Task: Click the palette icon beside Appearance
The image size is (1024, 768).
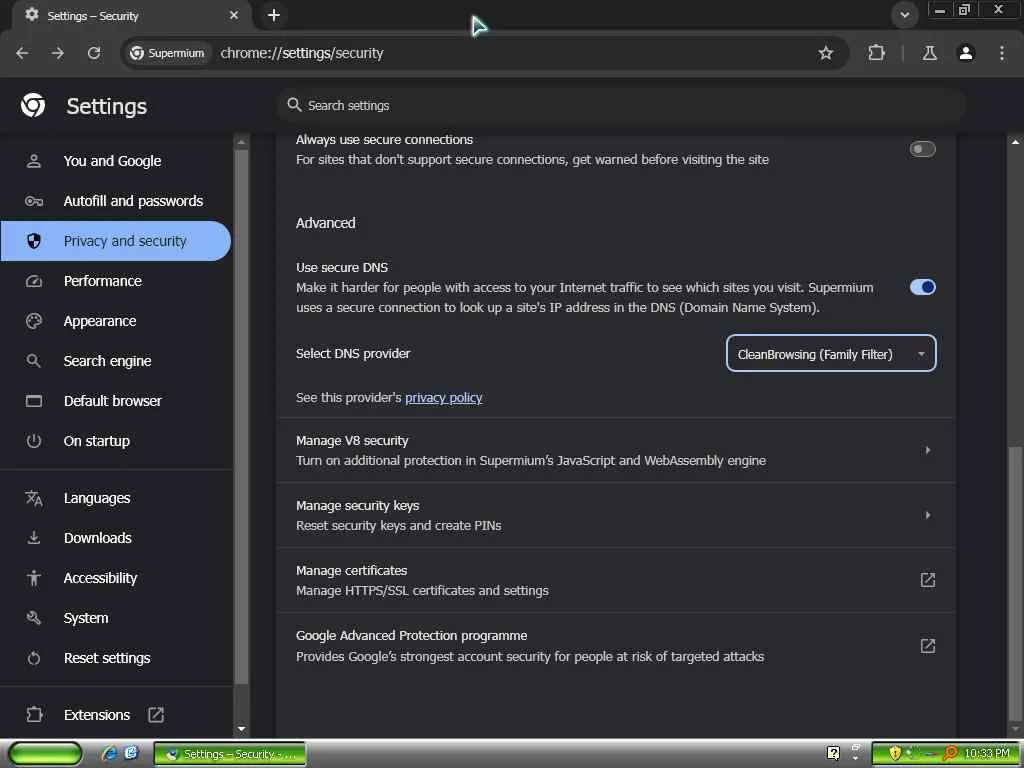Action: [34, 321]
